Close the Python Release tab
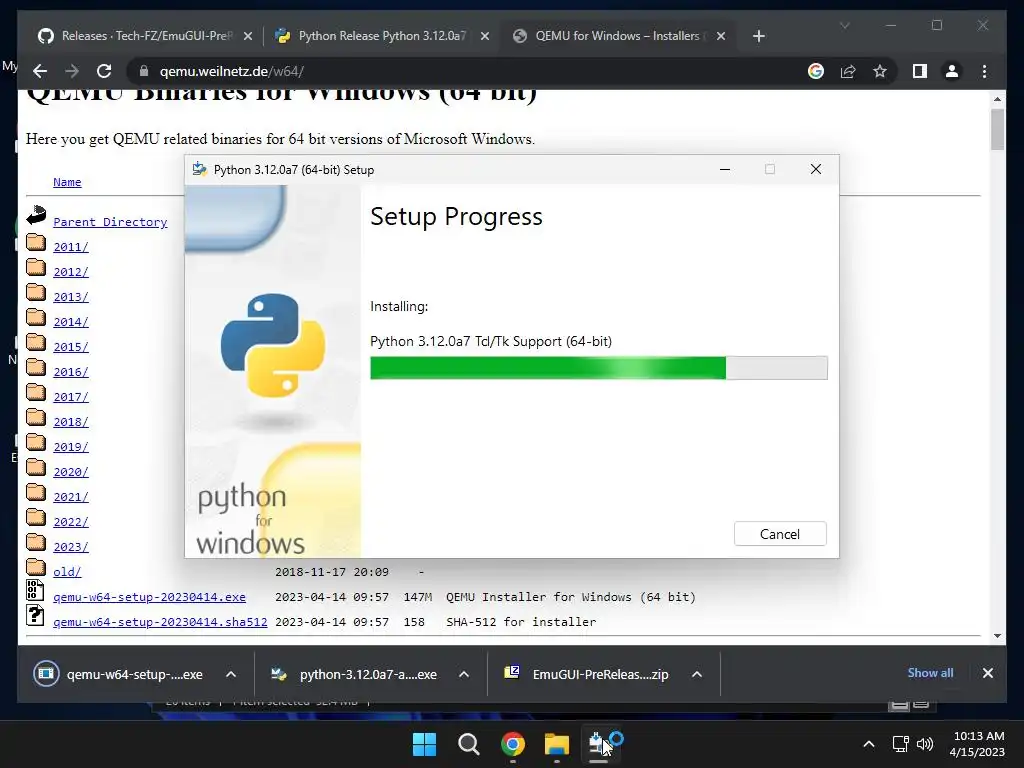1024x768 pixels. (x=485, y=36)
